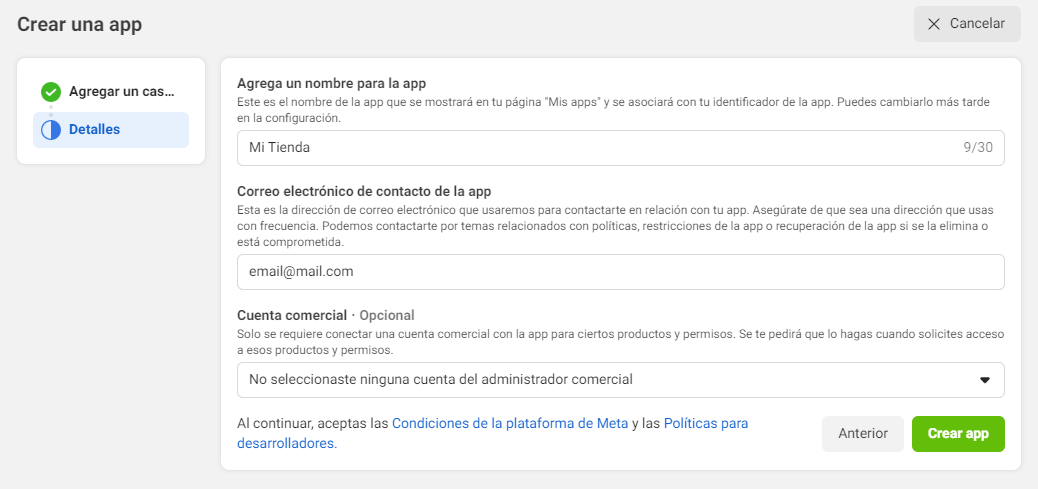Click the half-filled blue Detalles progress icon
The width and height of the screenshot is (1038, 489).
point(51,130)
